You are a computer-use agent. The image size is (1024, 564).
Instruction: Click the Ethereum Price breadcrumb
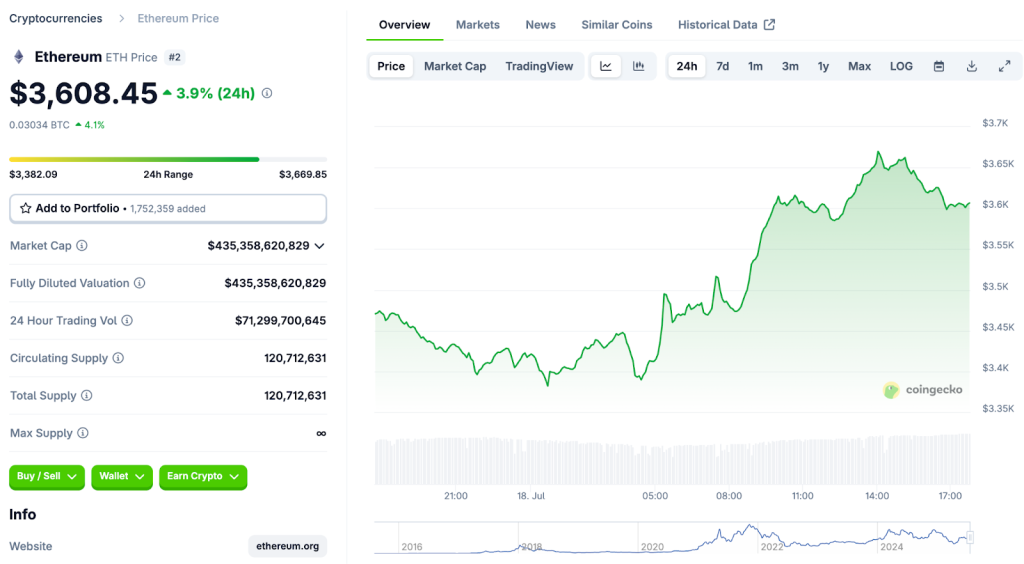pos(178,18)
